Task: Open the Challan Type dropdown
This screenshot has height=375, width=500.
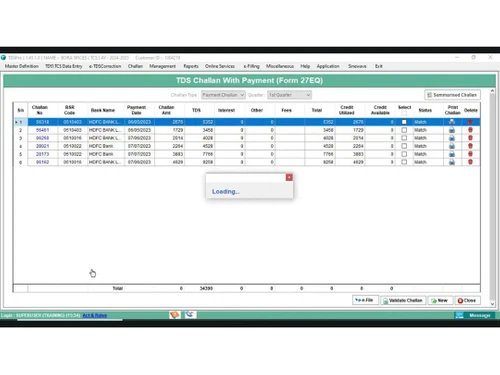Action: [x=223, y=95]
